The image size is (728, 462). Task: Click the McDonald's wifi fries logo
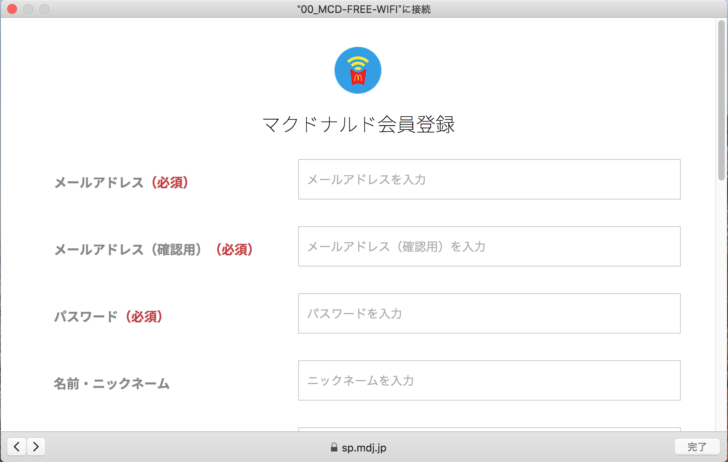pos(358,70)
